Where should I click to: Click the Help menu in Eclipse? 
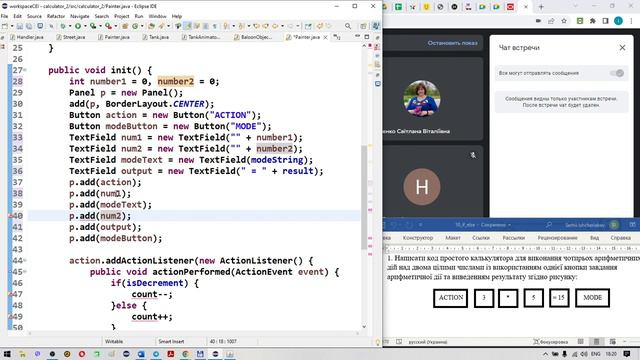coord(177,16)
